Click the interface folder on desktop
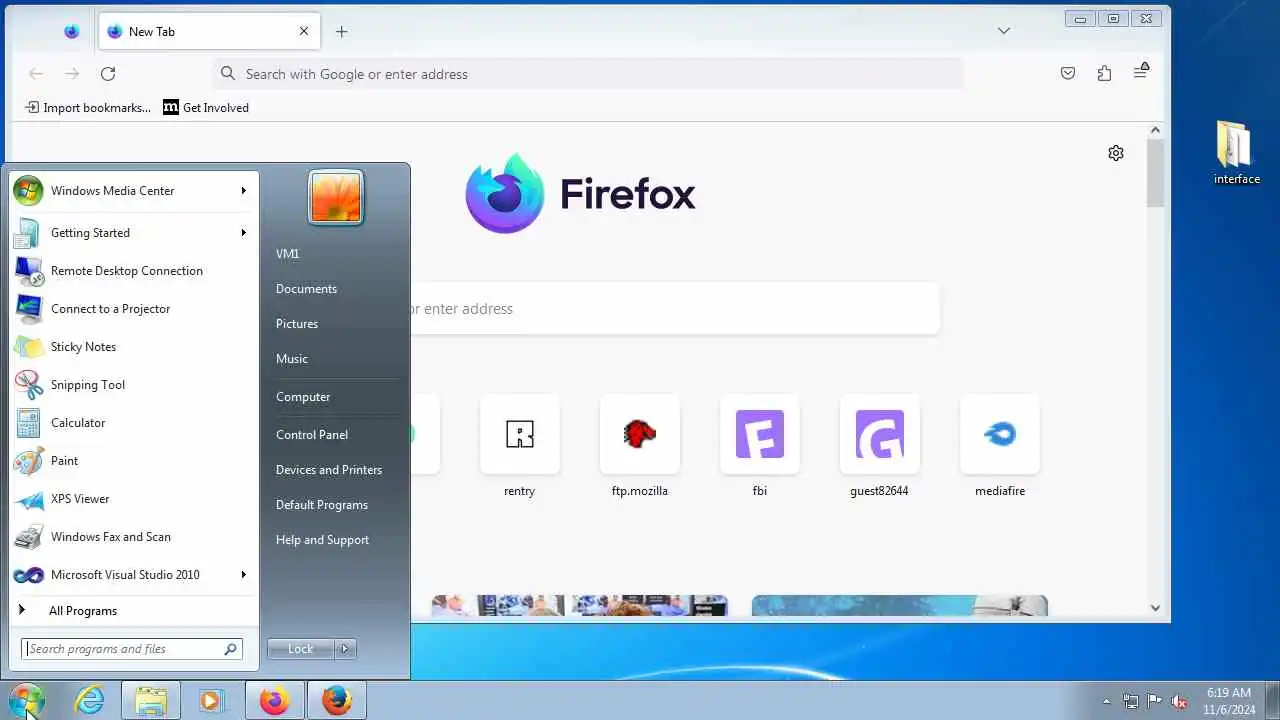1280x720 pixels. tap(1236, 152)
